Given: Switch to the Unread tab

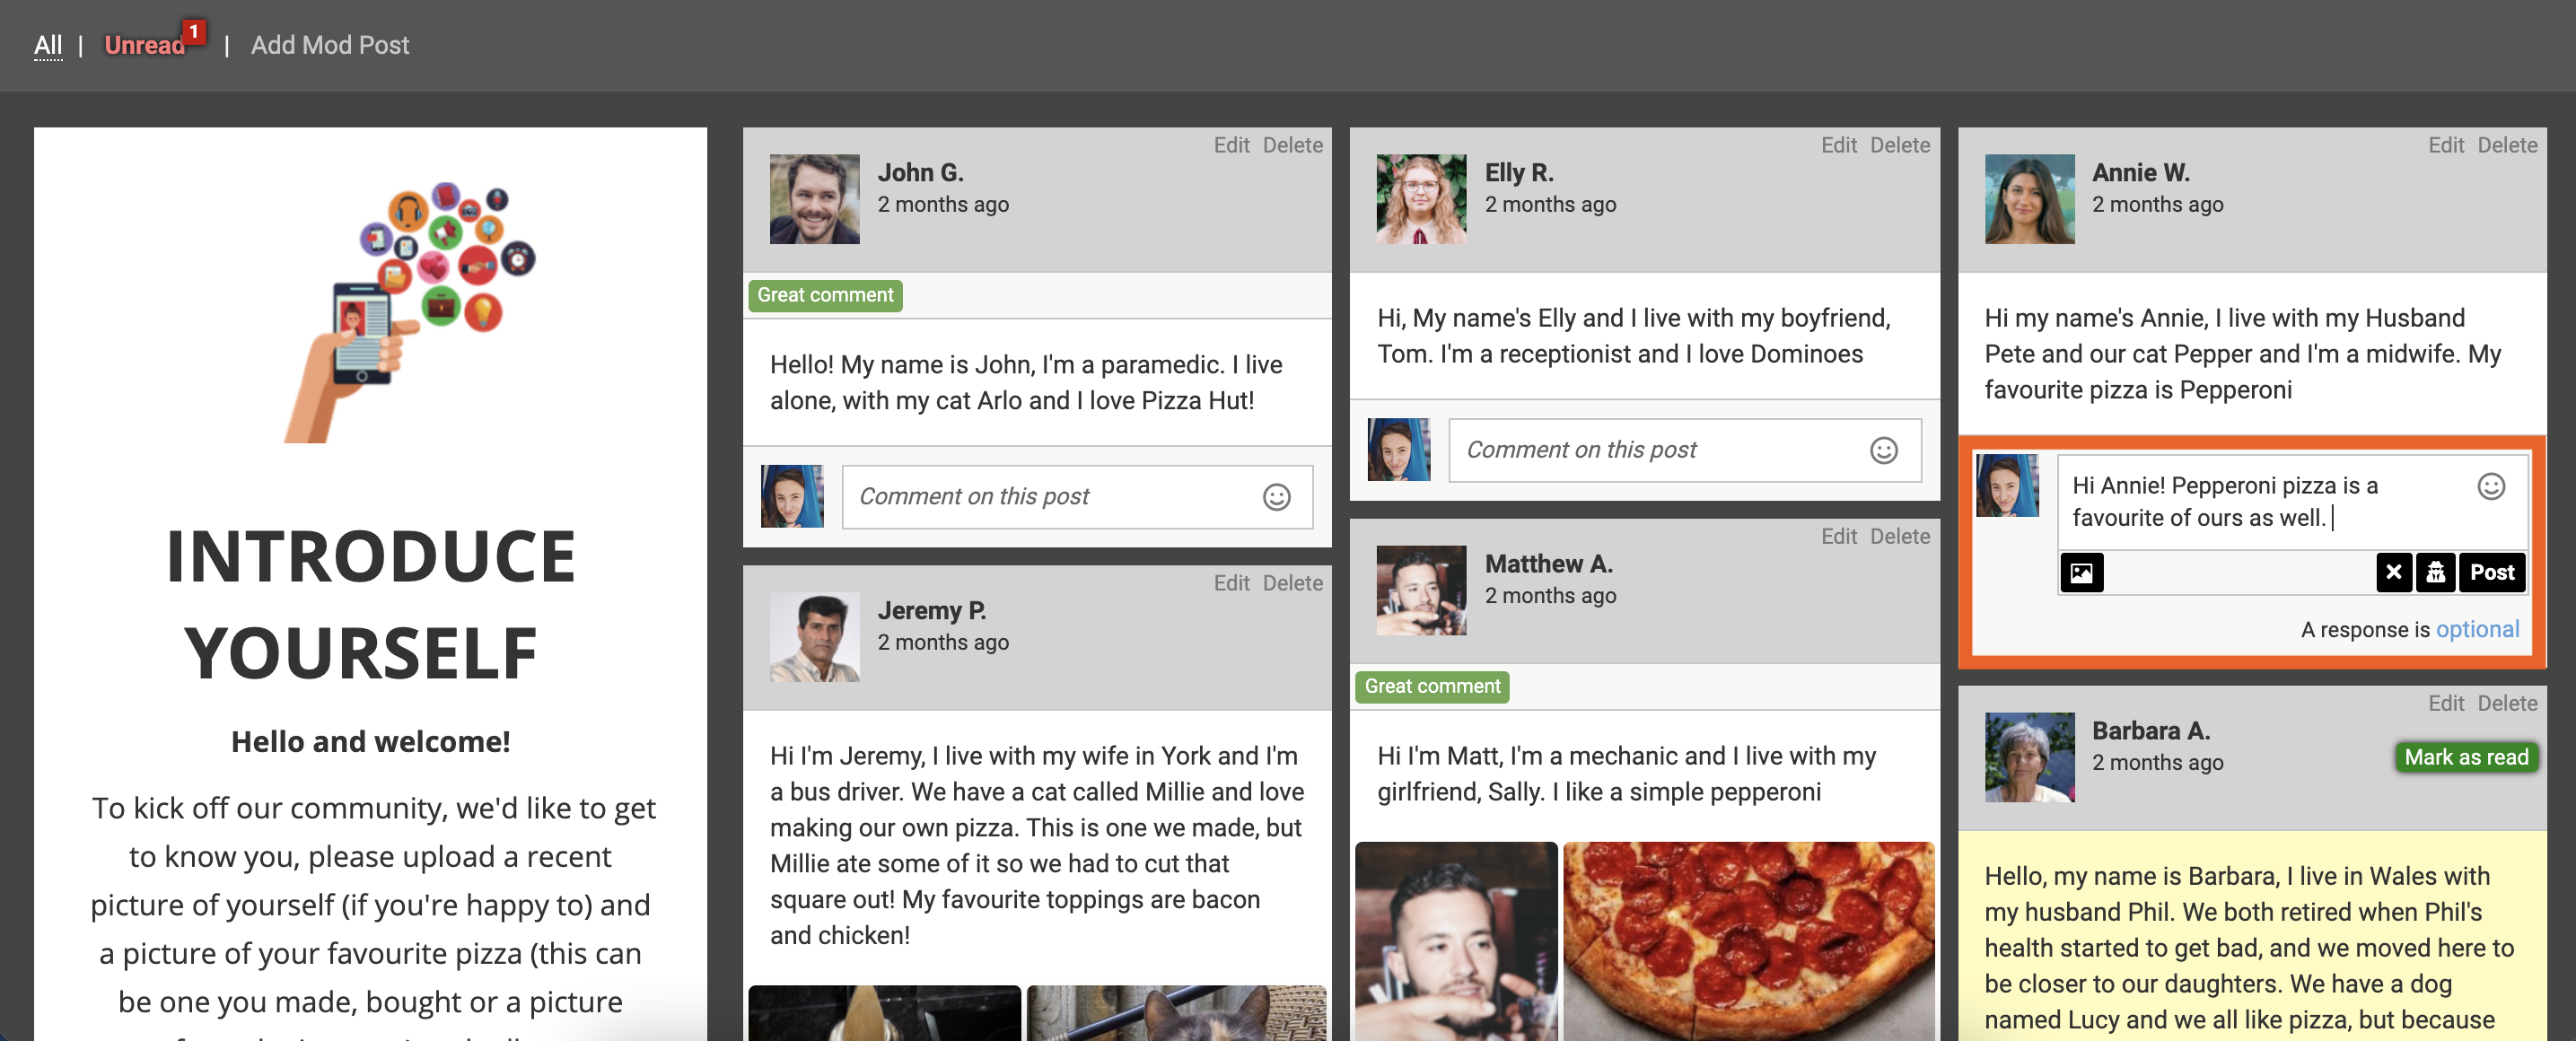Looking at the screenshot, I should (145, 45).
